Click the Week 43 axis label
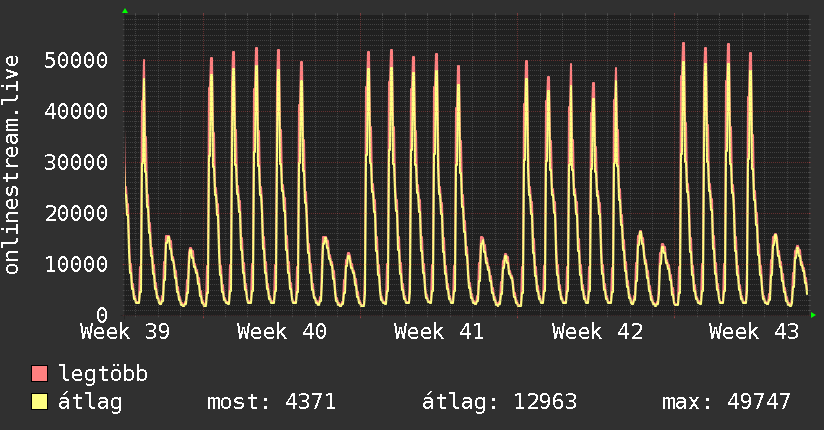 754,332
